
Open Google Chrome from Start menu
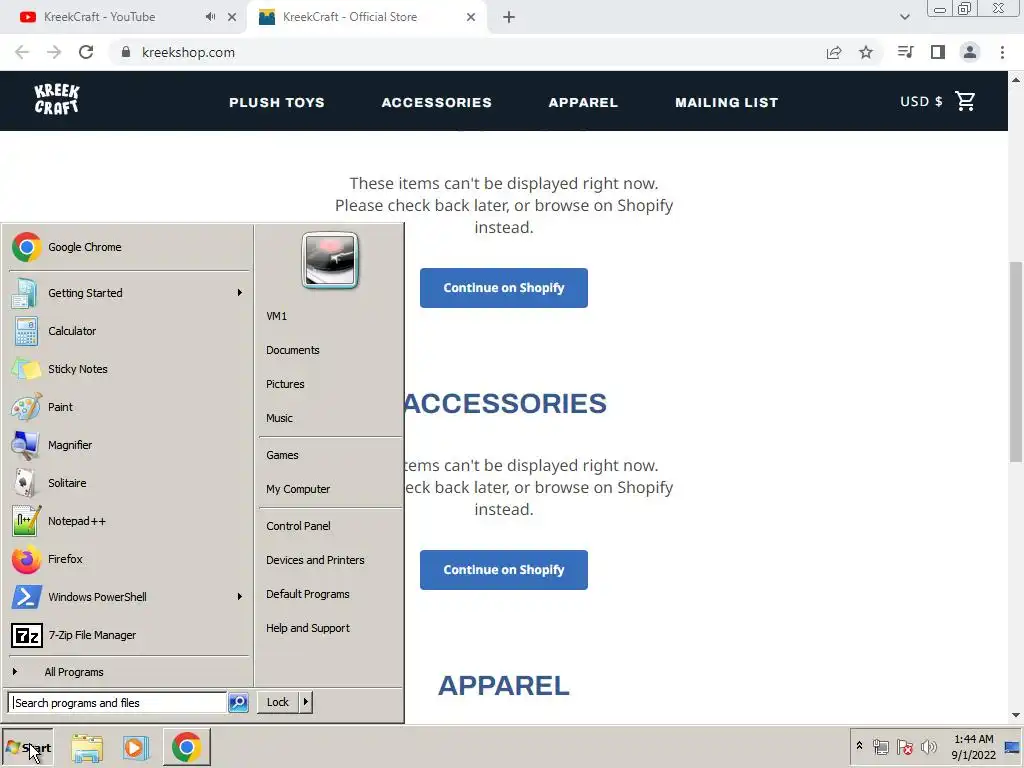(x=128, y=247)
